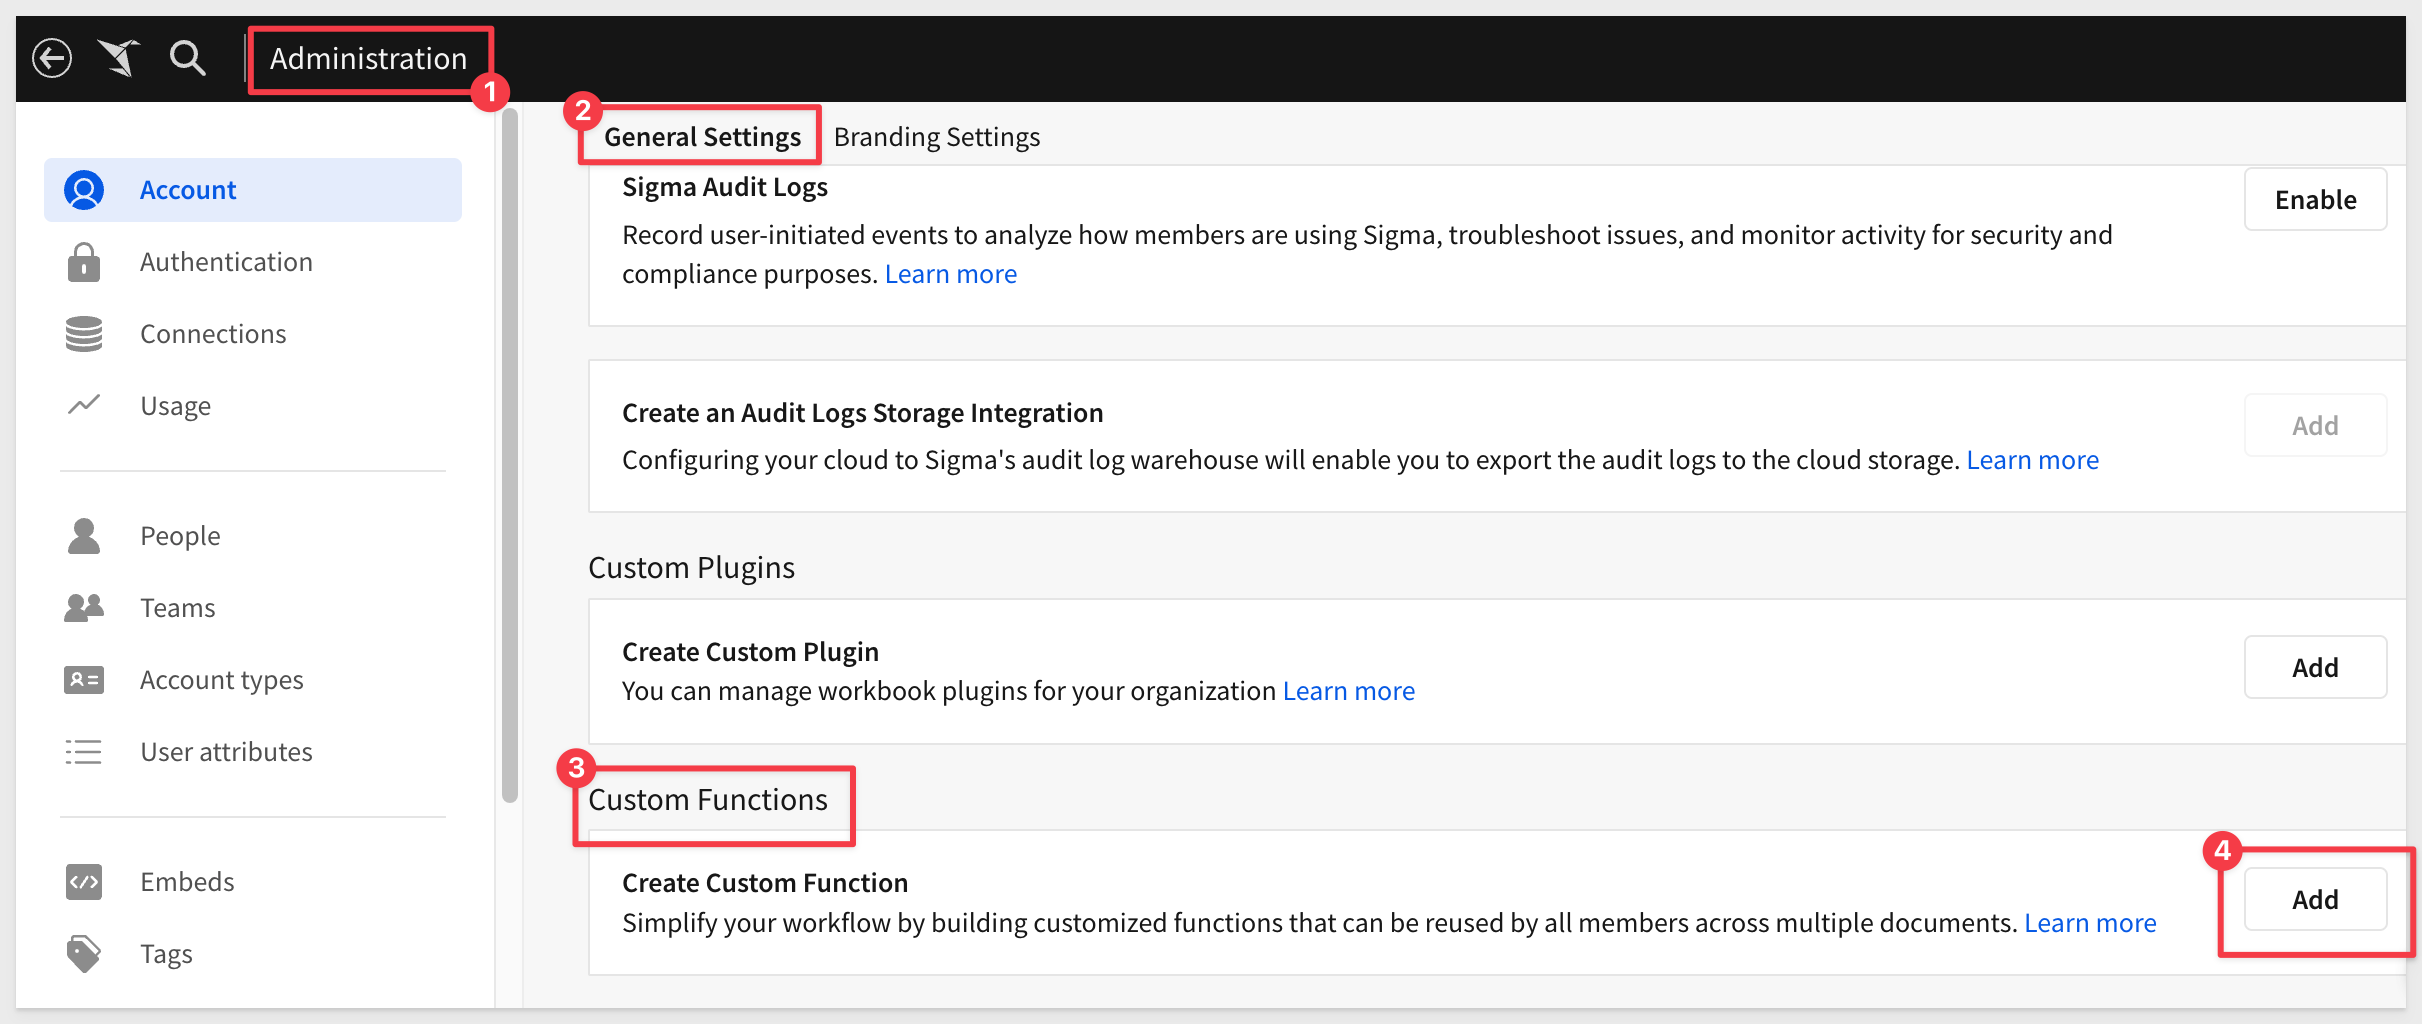2422x1024 pixels.
Task: Switch to the Branding Settings tab
Action: coord(937,137)
